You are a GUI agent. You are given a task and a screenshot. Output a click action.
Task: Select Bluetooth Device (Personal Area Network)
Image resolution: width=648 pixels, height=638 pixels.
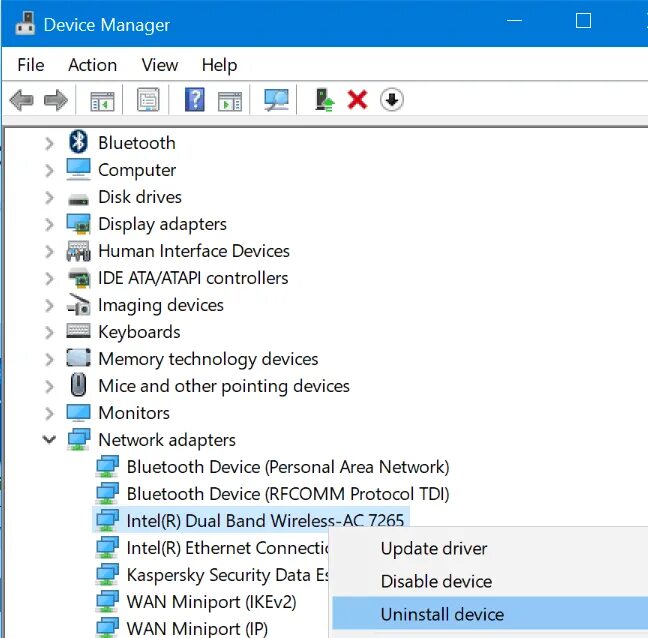coord(288,467)
